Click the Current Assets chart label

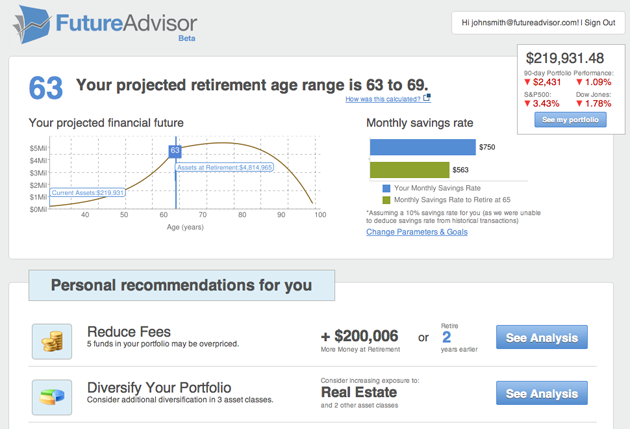[87, 192]
